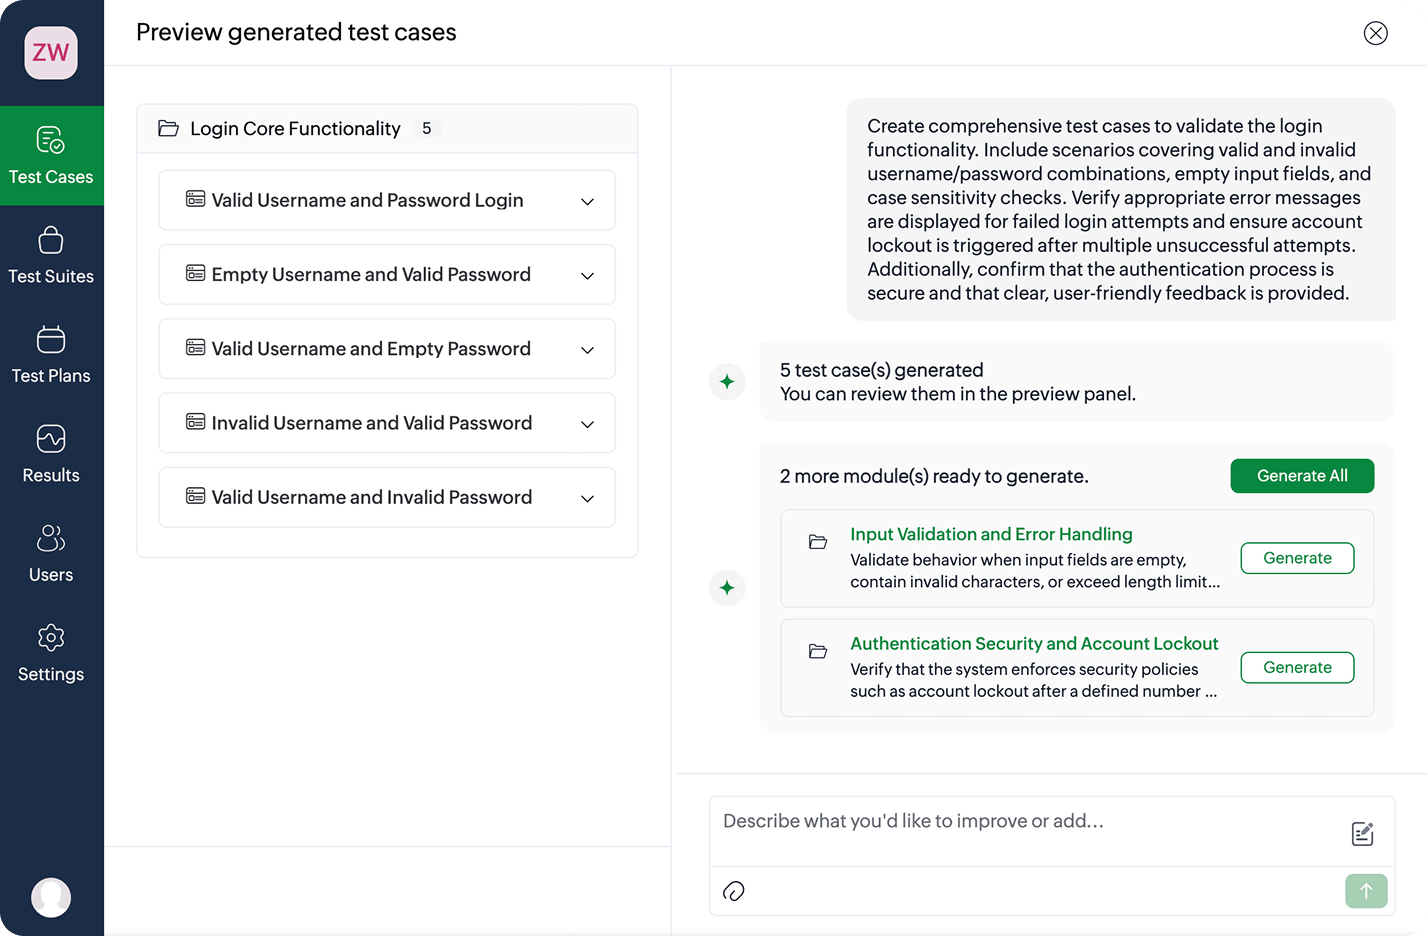Send the message with up-arrow button
The width and height of the screenshot is (1428, 936).
coord(1366,891)
